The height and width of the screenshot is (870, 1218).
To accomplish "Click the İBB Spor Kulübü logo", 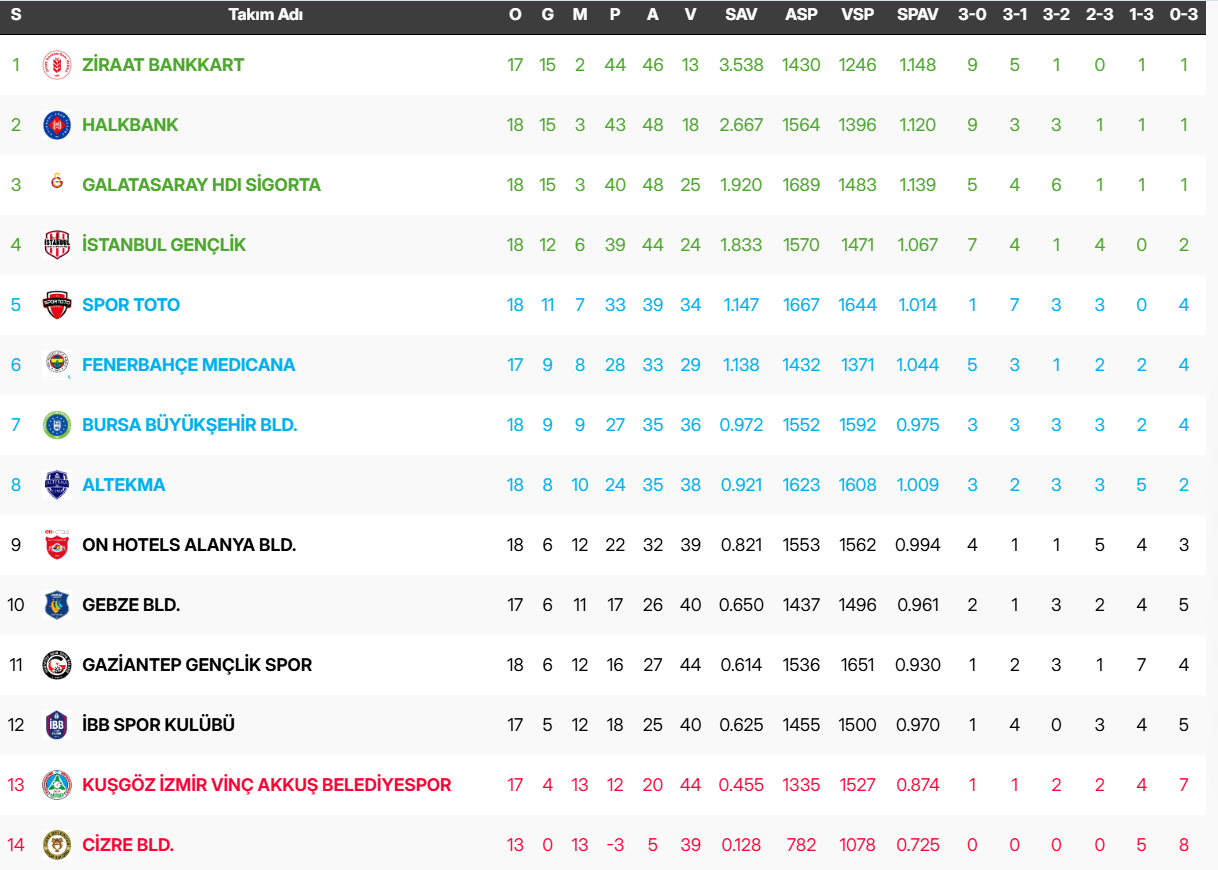I will pyautogui.click(x=57, y=725).
